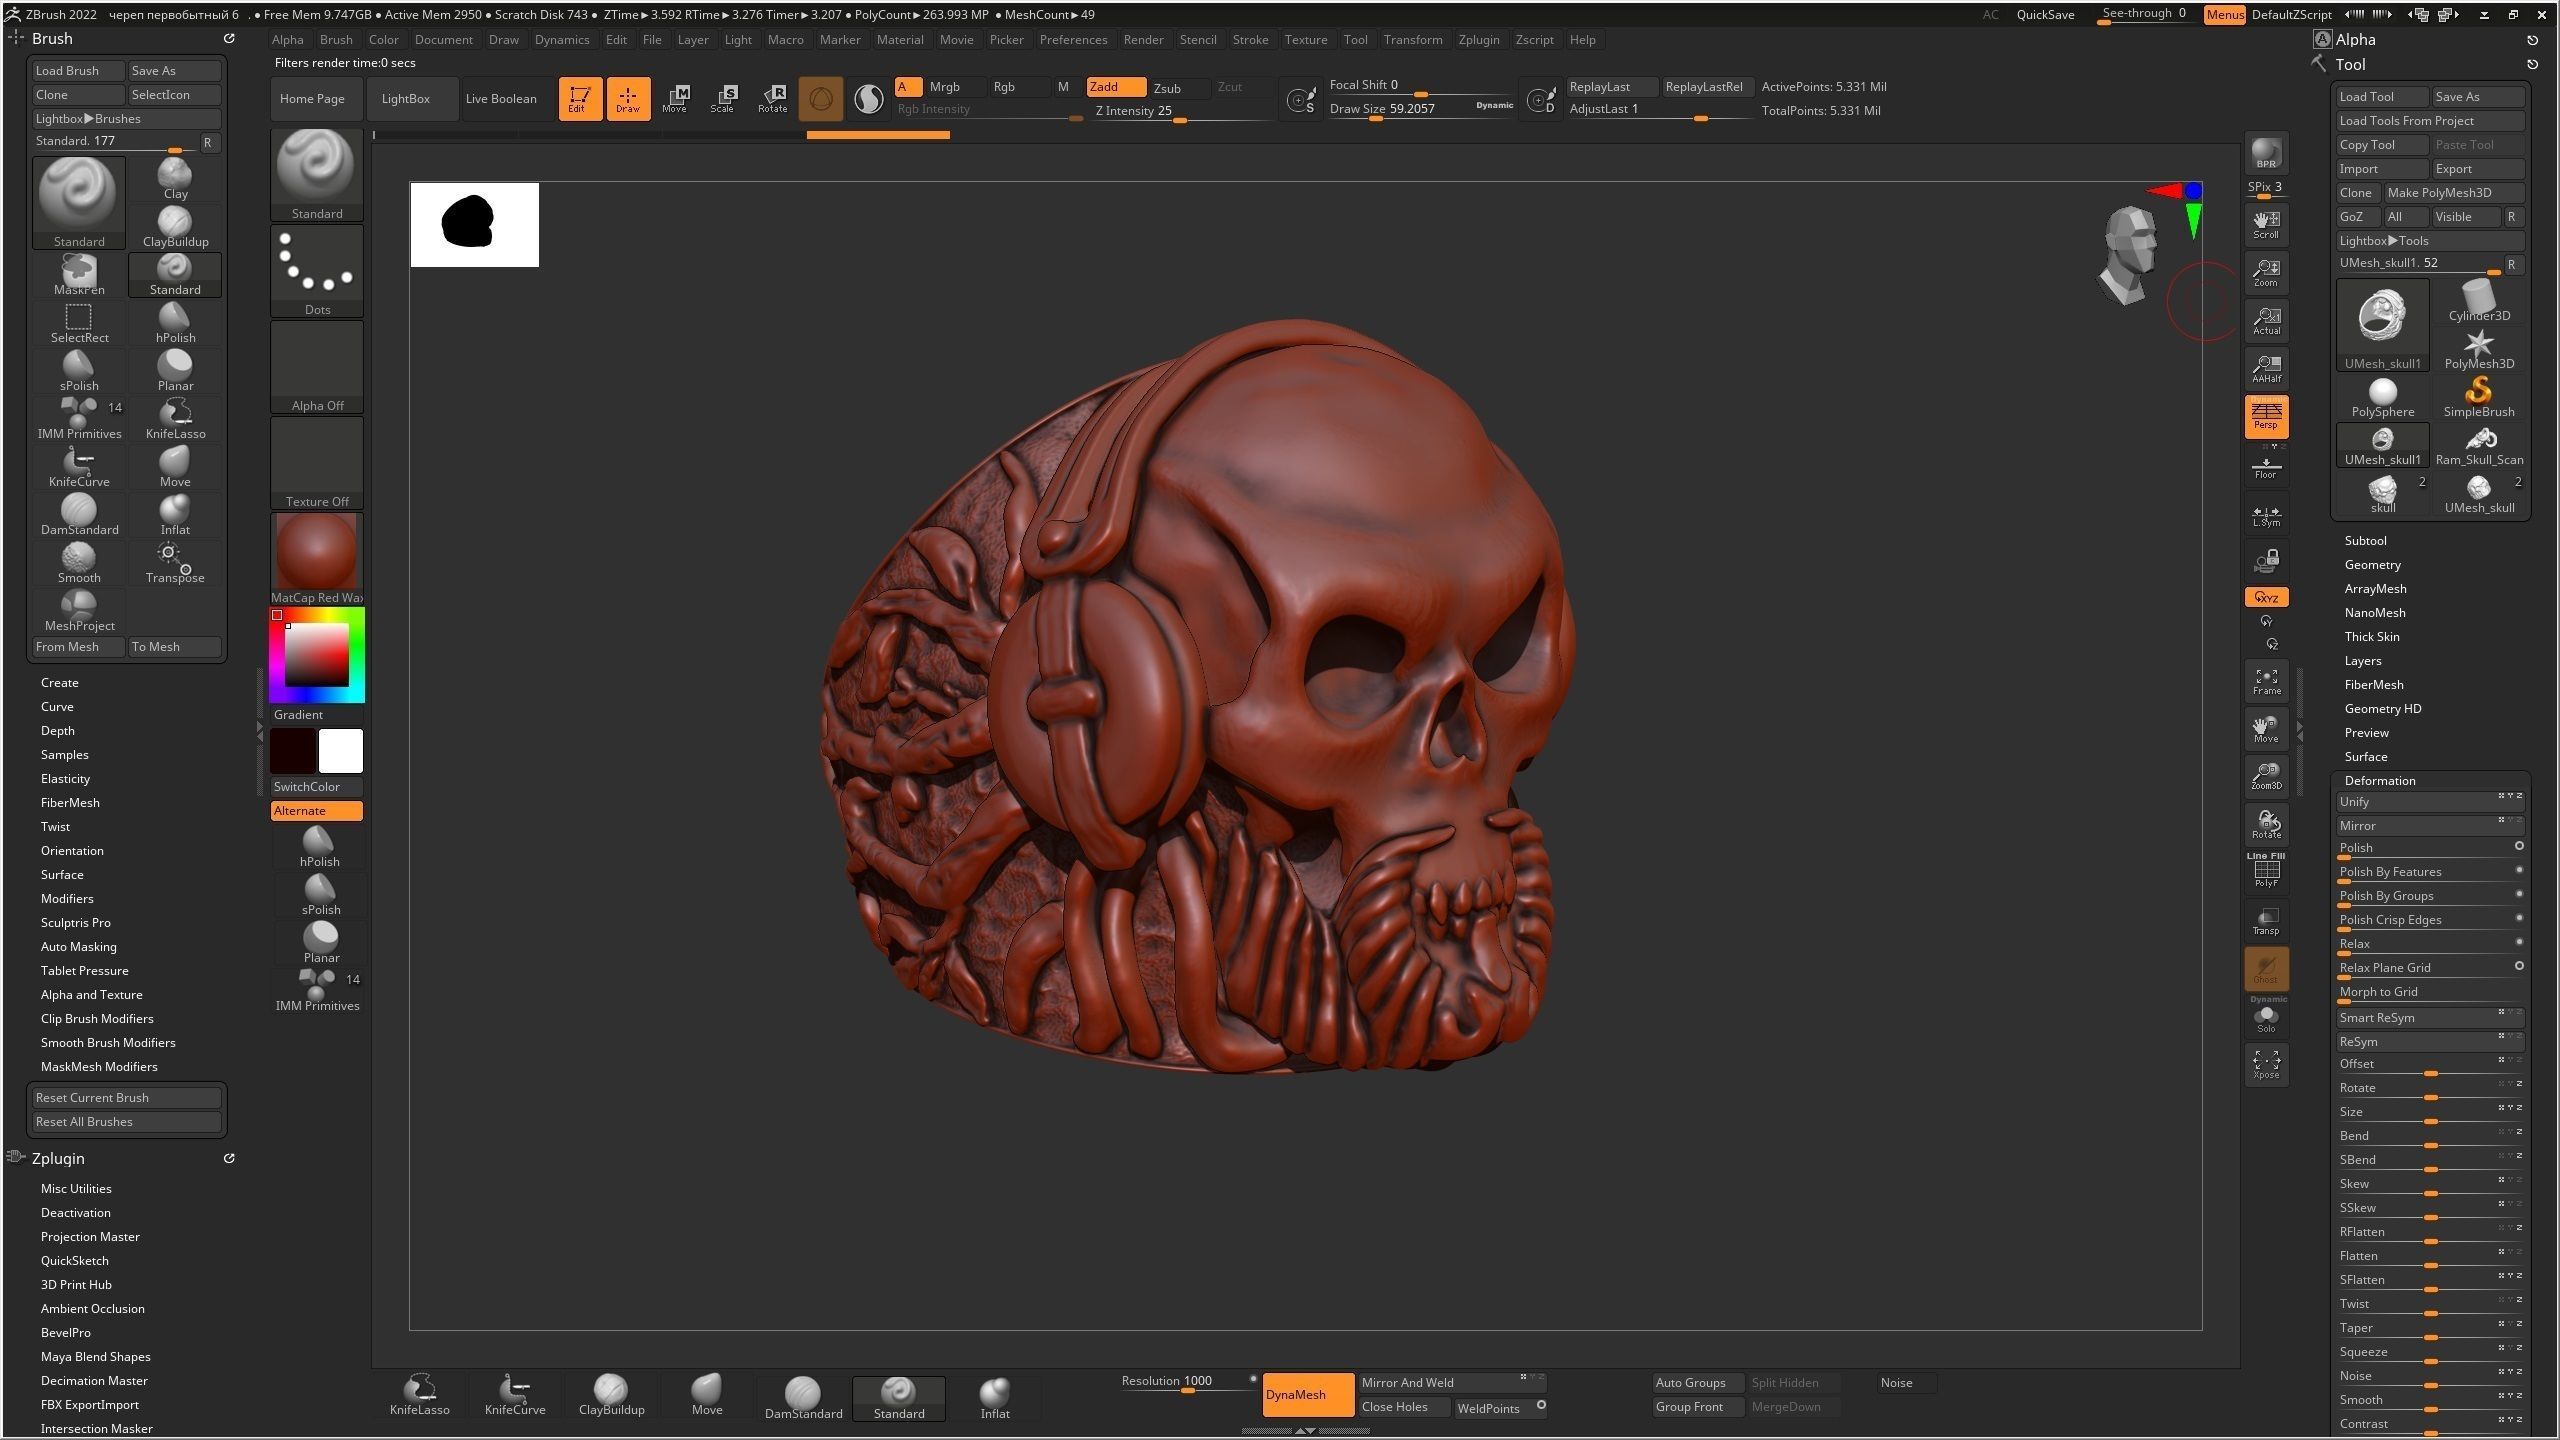Open the Stroke menu
Viewport: 2560px width, 1440px height.
[1249, 39]
